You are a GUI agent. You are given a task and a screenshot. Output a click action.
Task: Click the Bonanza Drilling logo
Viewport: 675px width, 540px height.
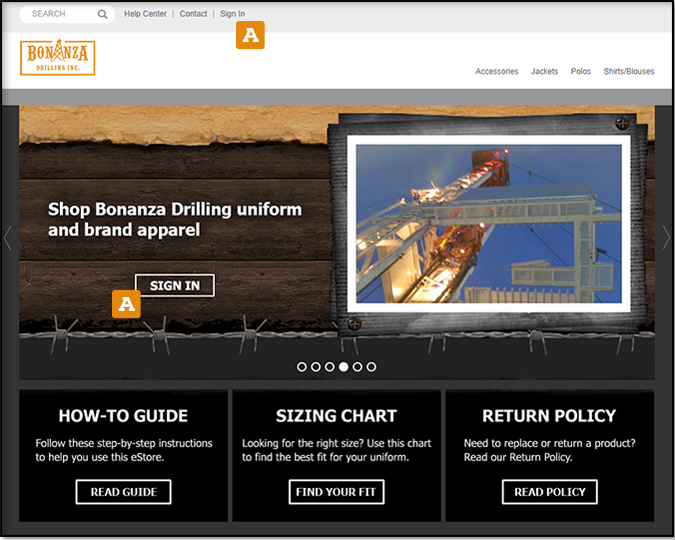click(x=57, y=57)
